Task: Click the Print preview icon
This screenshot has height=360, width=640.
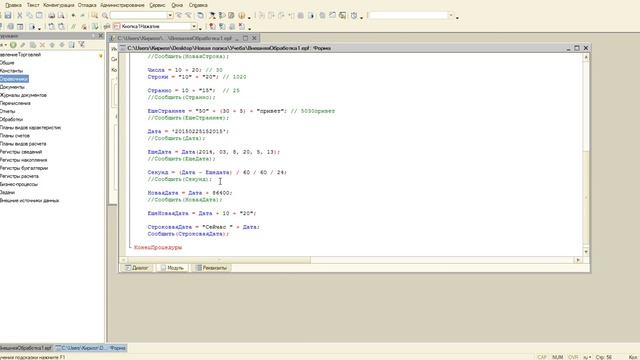Action: (x=61, y=16)
